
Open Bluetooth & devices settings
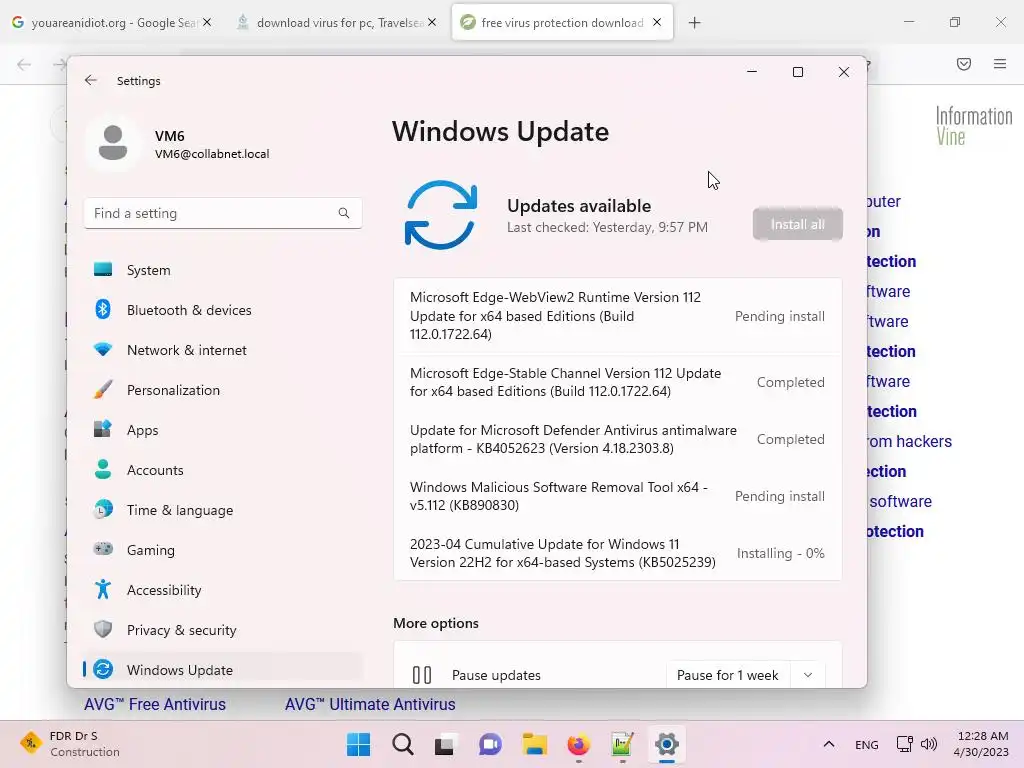tap(223, 310)
